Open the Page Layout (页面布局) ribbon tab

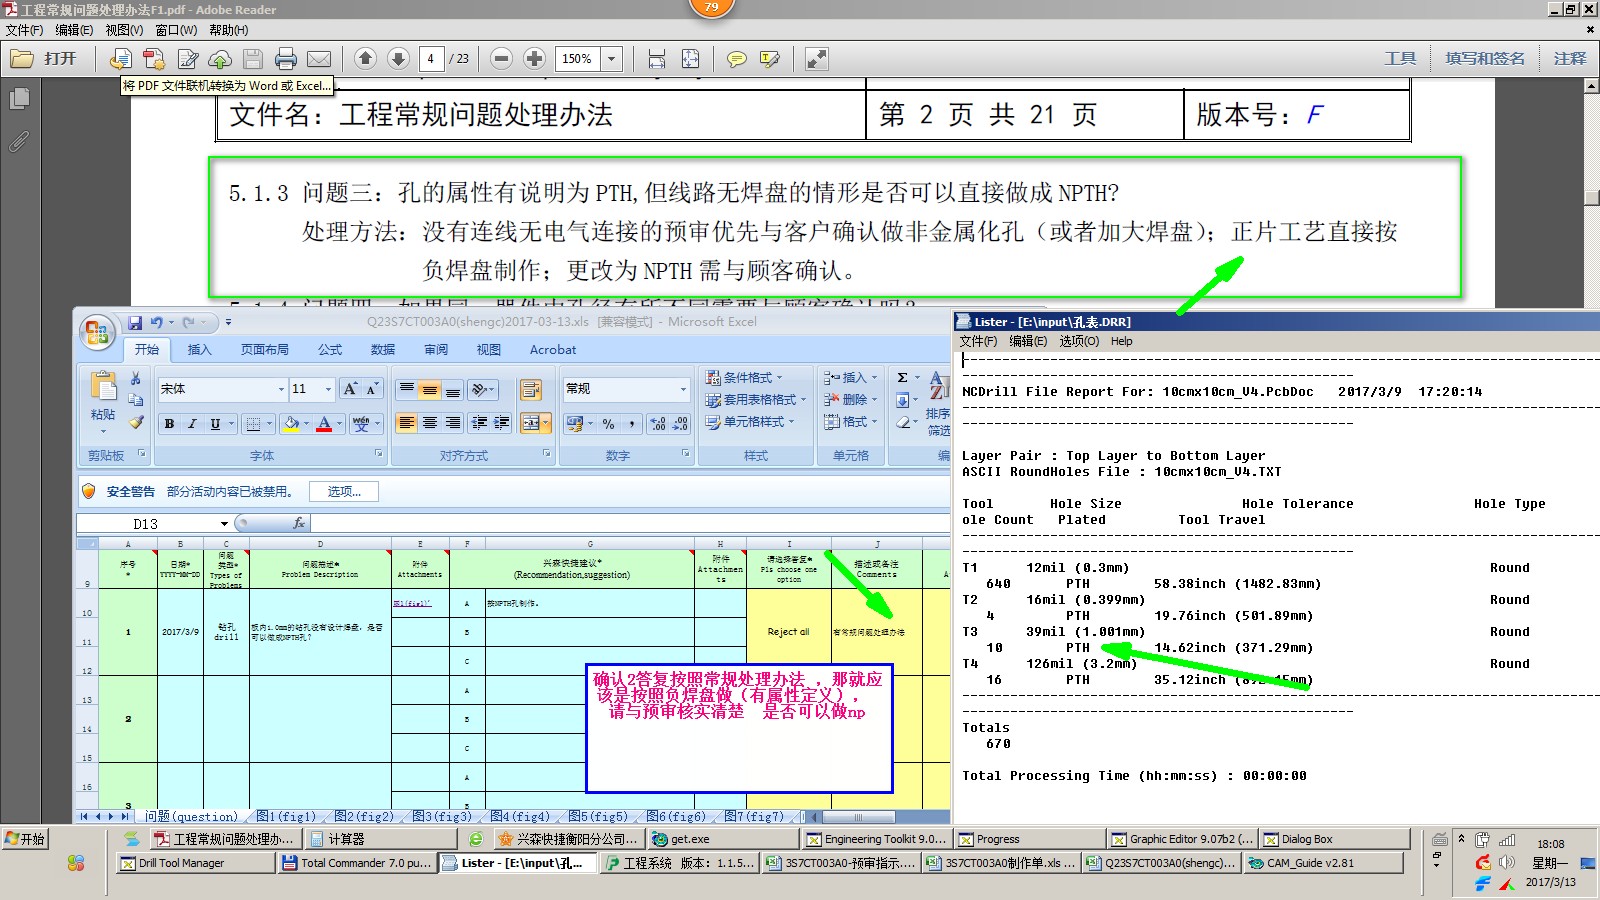pos(265,349)
